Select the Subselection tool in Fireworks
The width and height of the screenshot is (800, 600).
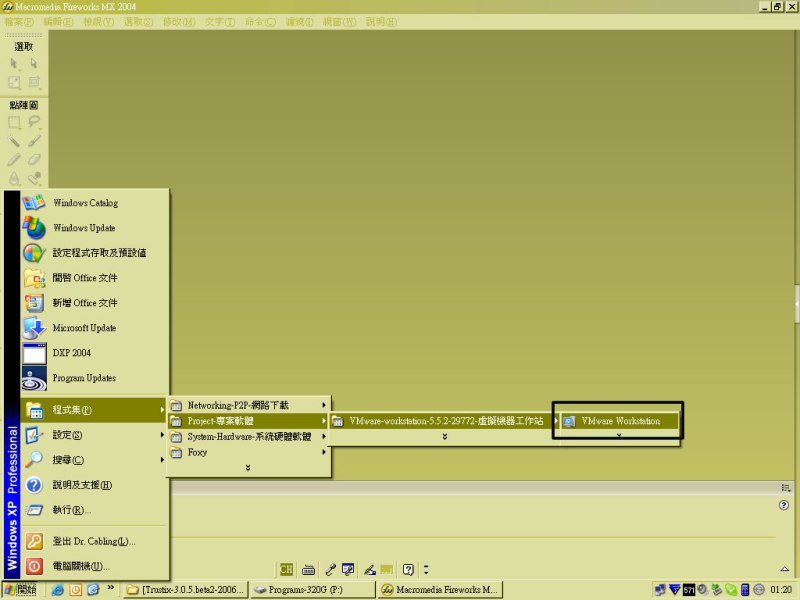34,63
